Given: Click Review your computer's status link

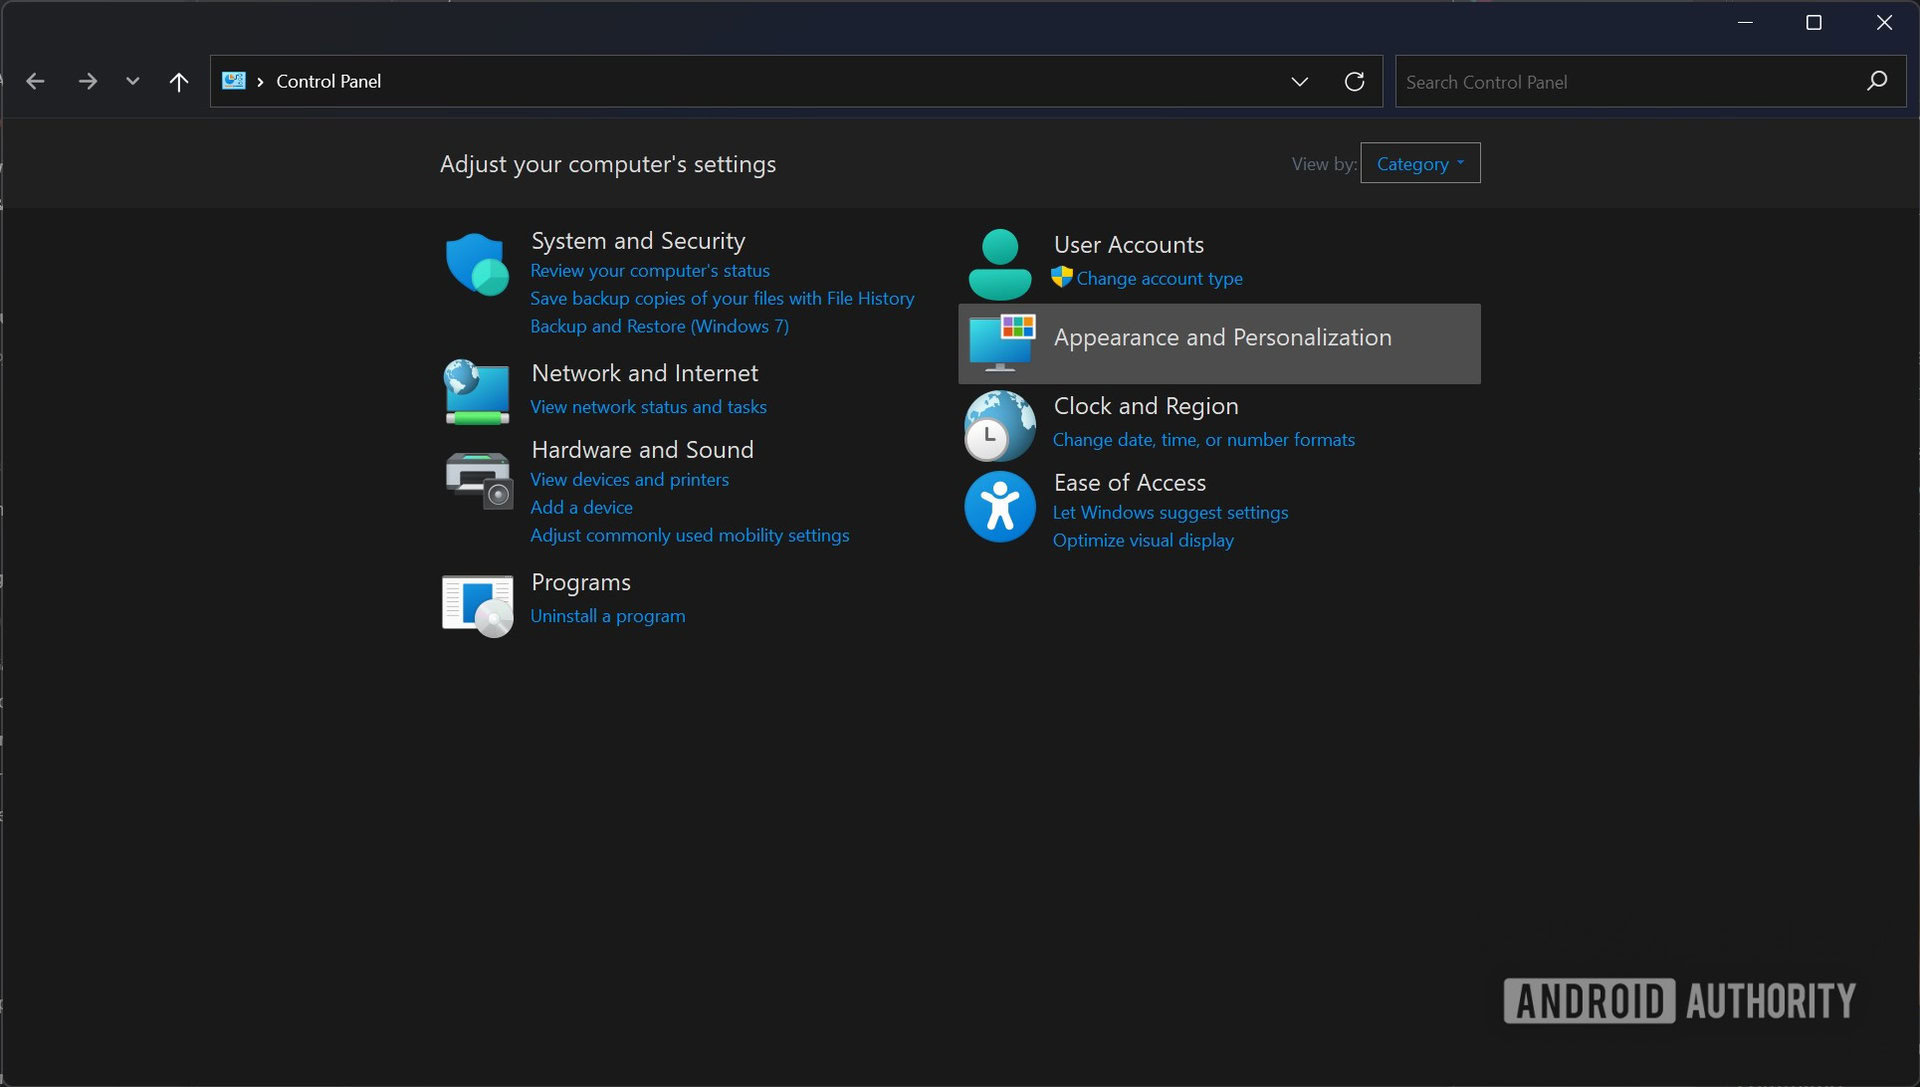Looking at the screenshot, I should (x=649, y=270).
